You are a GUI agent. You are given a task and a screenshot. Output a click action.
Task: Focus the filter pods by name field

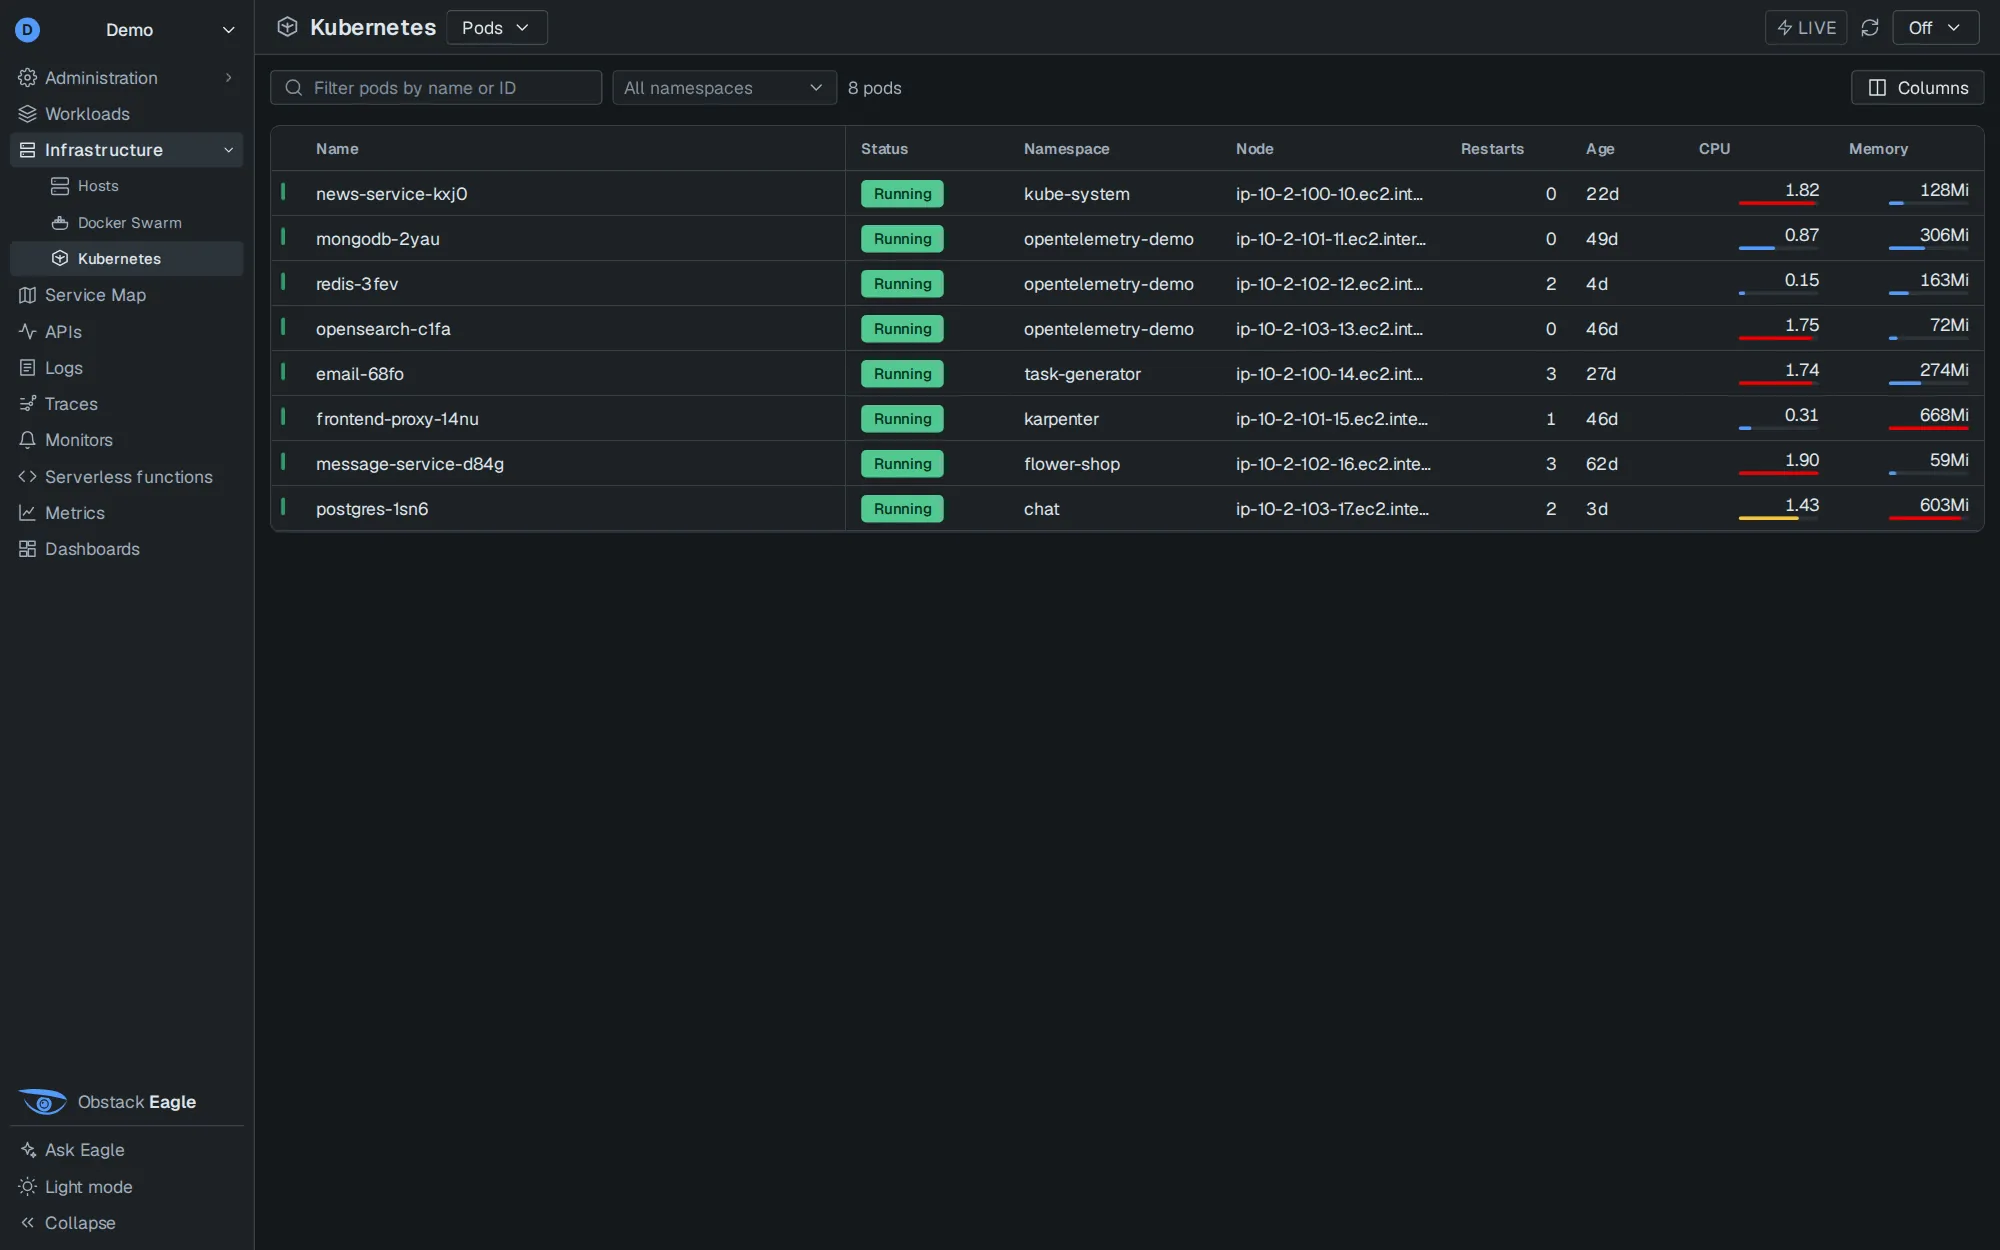pos(436,88)
